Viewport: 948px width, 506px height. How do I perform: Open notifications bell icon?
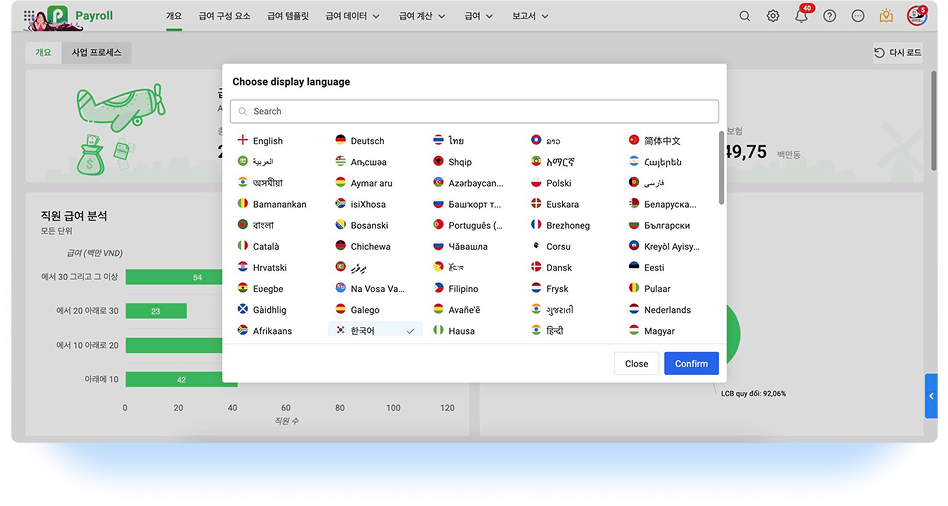pyautogui.click(x=801, y=16)
